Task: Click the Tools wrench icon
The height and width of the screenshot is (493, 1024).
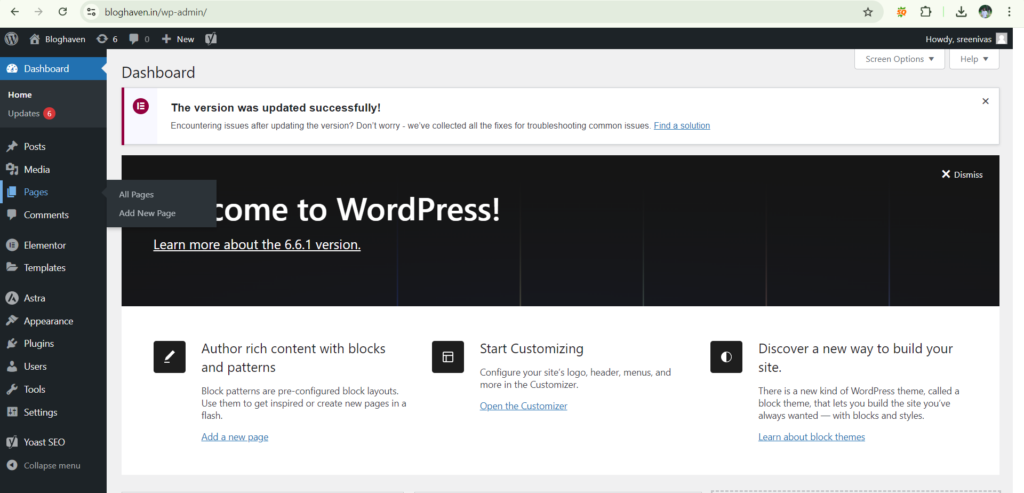Action: pyautogui.click(x=12, y=389)
